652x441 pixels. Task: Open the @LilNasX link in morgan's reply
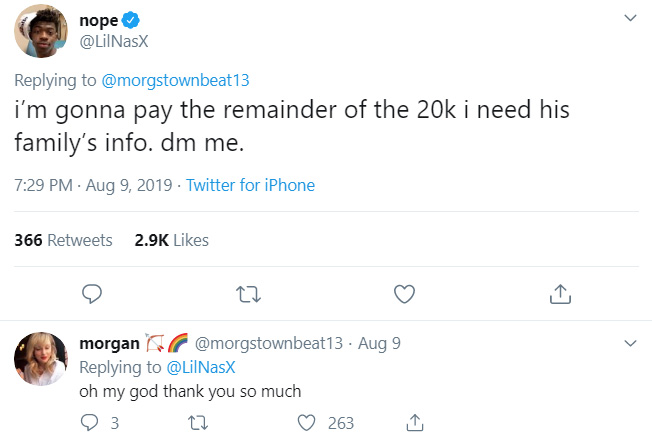click(201, 367)
